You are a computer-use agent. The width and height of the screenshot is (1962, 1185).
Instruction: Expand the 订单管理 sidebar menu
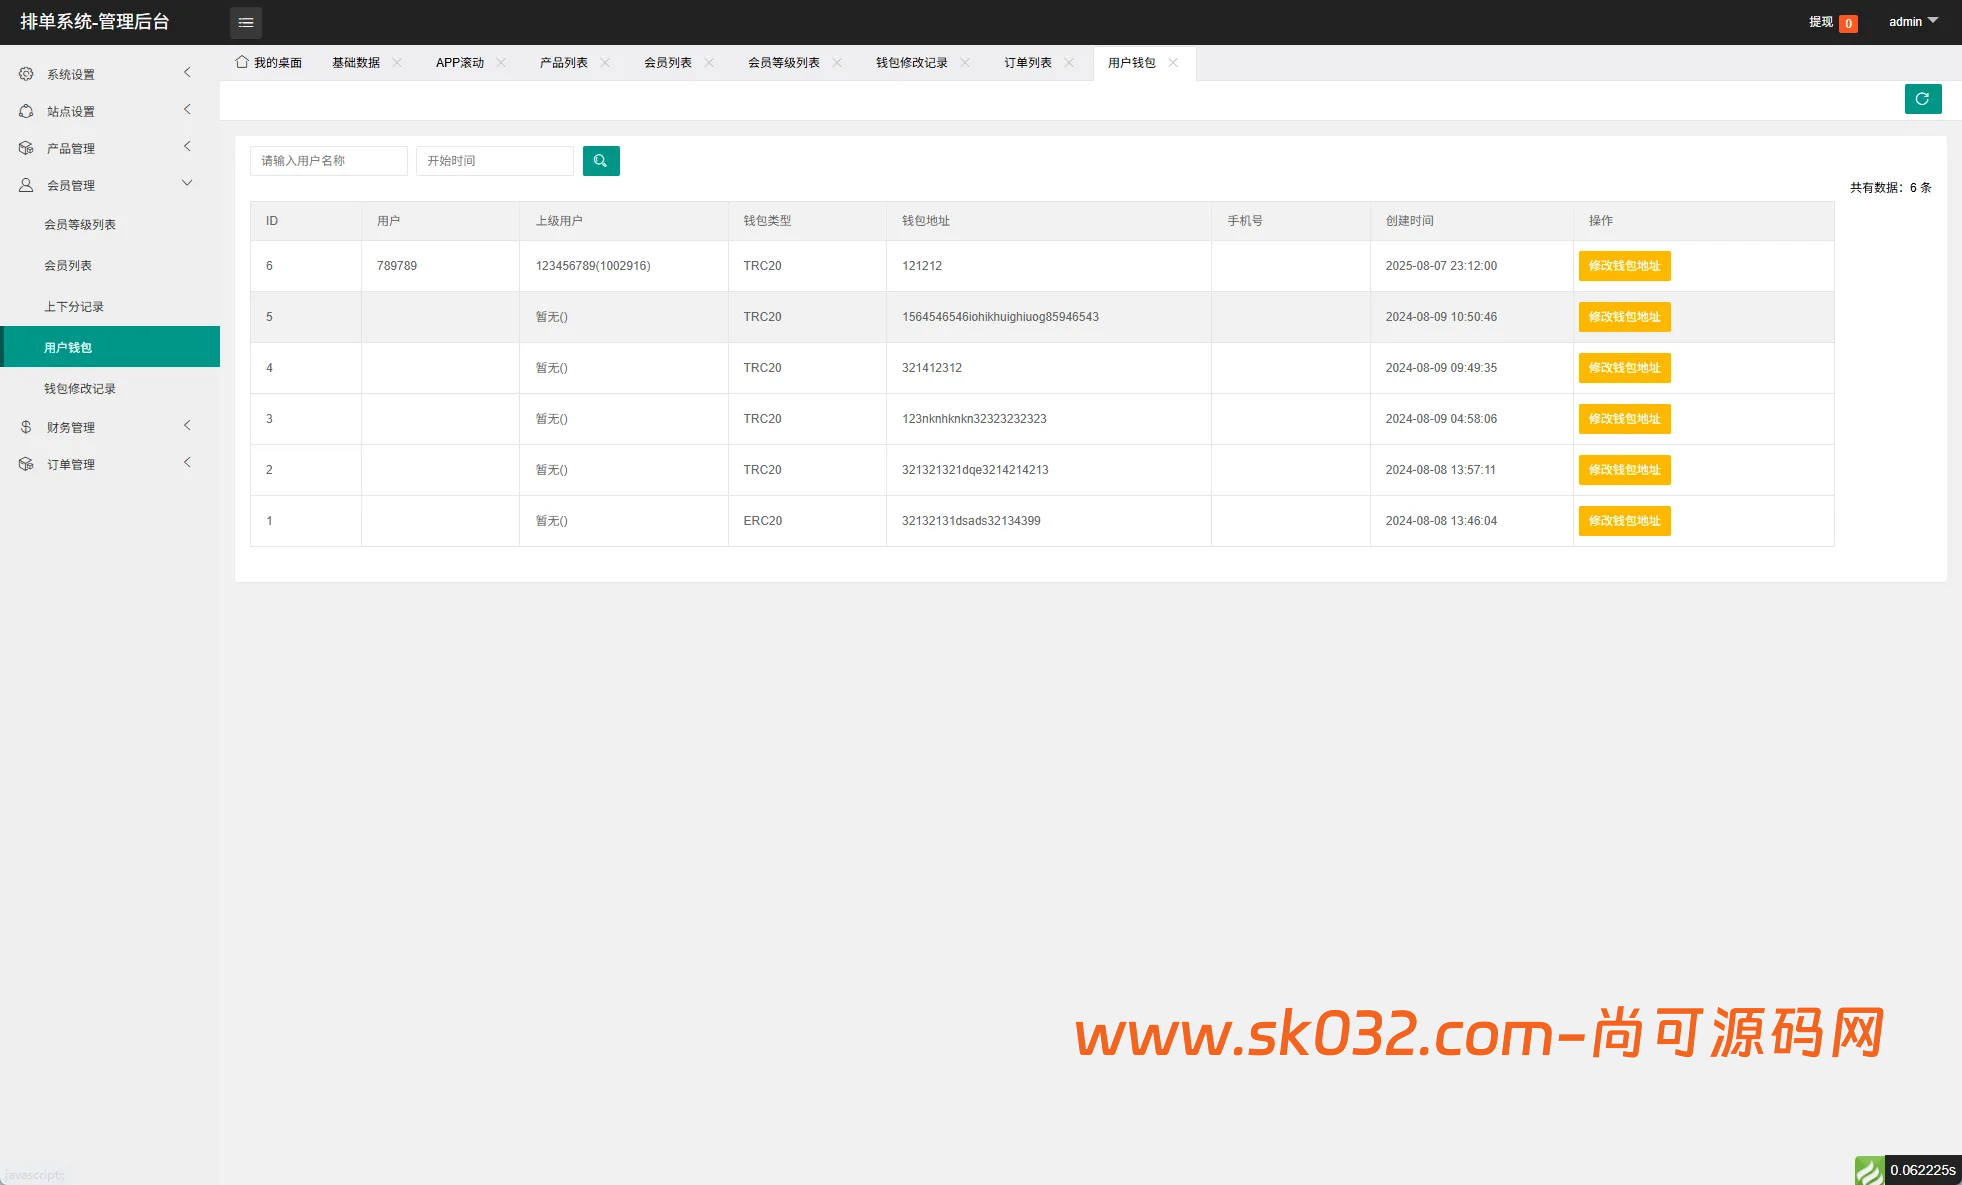tap(187, 463)
